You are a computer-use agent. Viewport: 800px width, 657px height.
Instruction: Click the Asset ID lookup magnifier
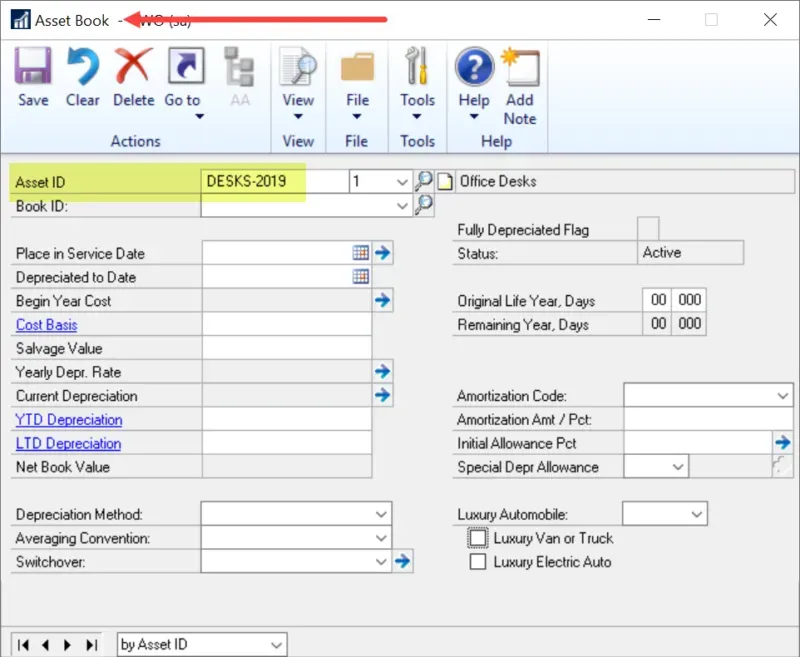[425, 181]
